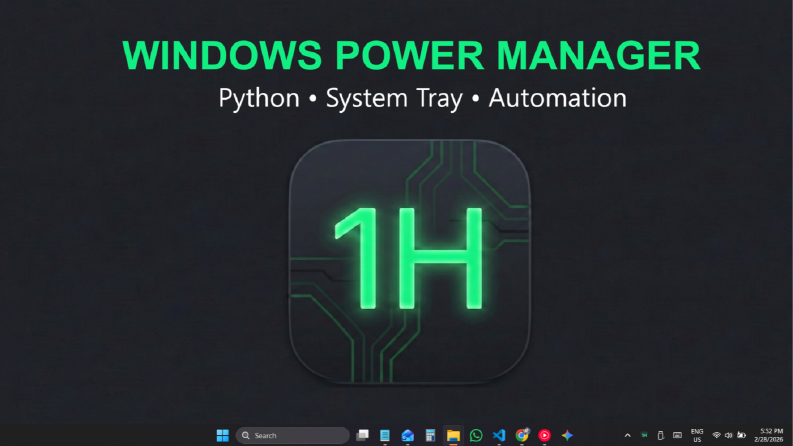Click the taskbar Search box

tap(292, 435)
